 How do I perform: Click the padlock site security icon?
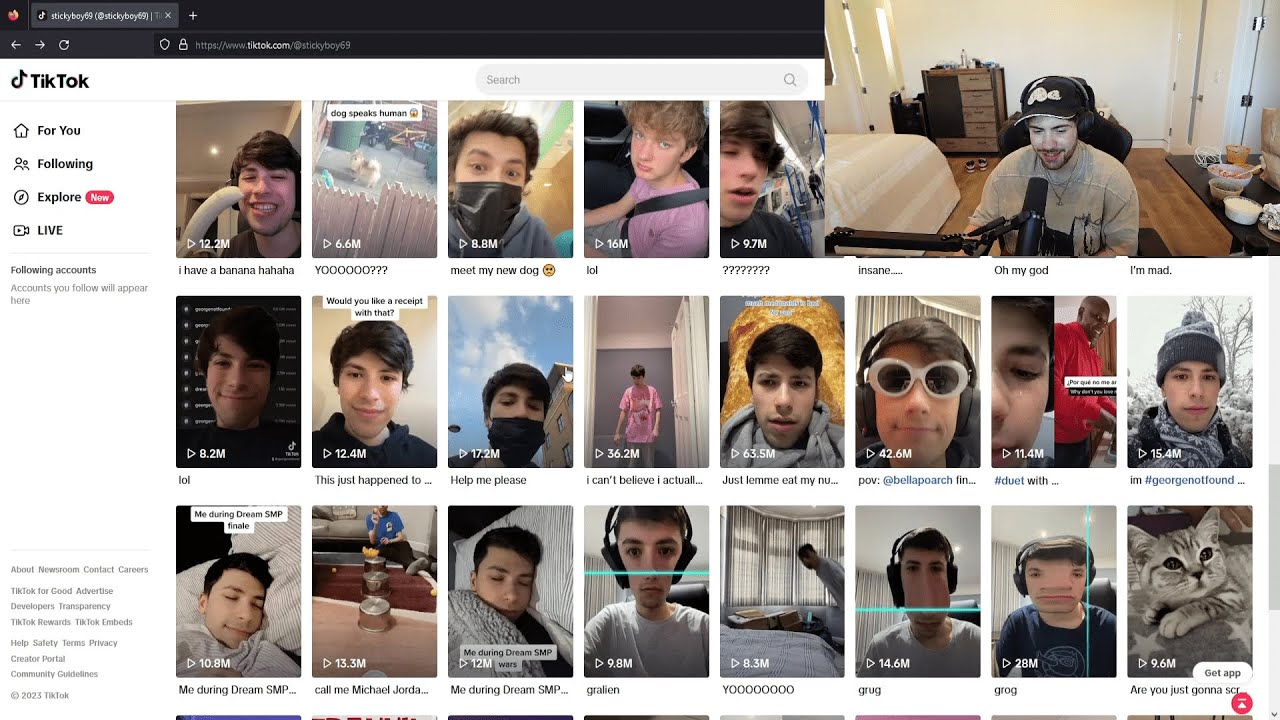(183, 45)
